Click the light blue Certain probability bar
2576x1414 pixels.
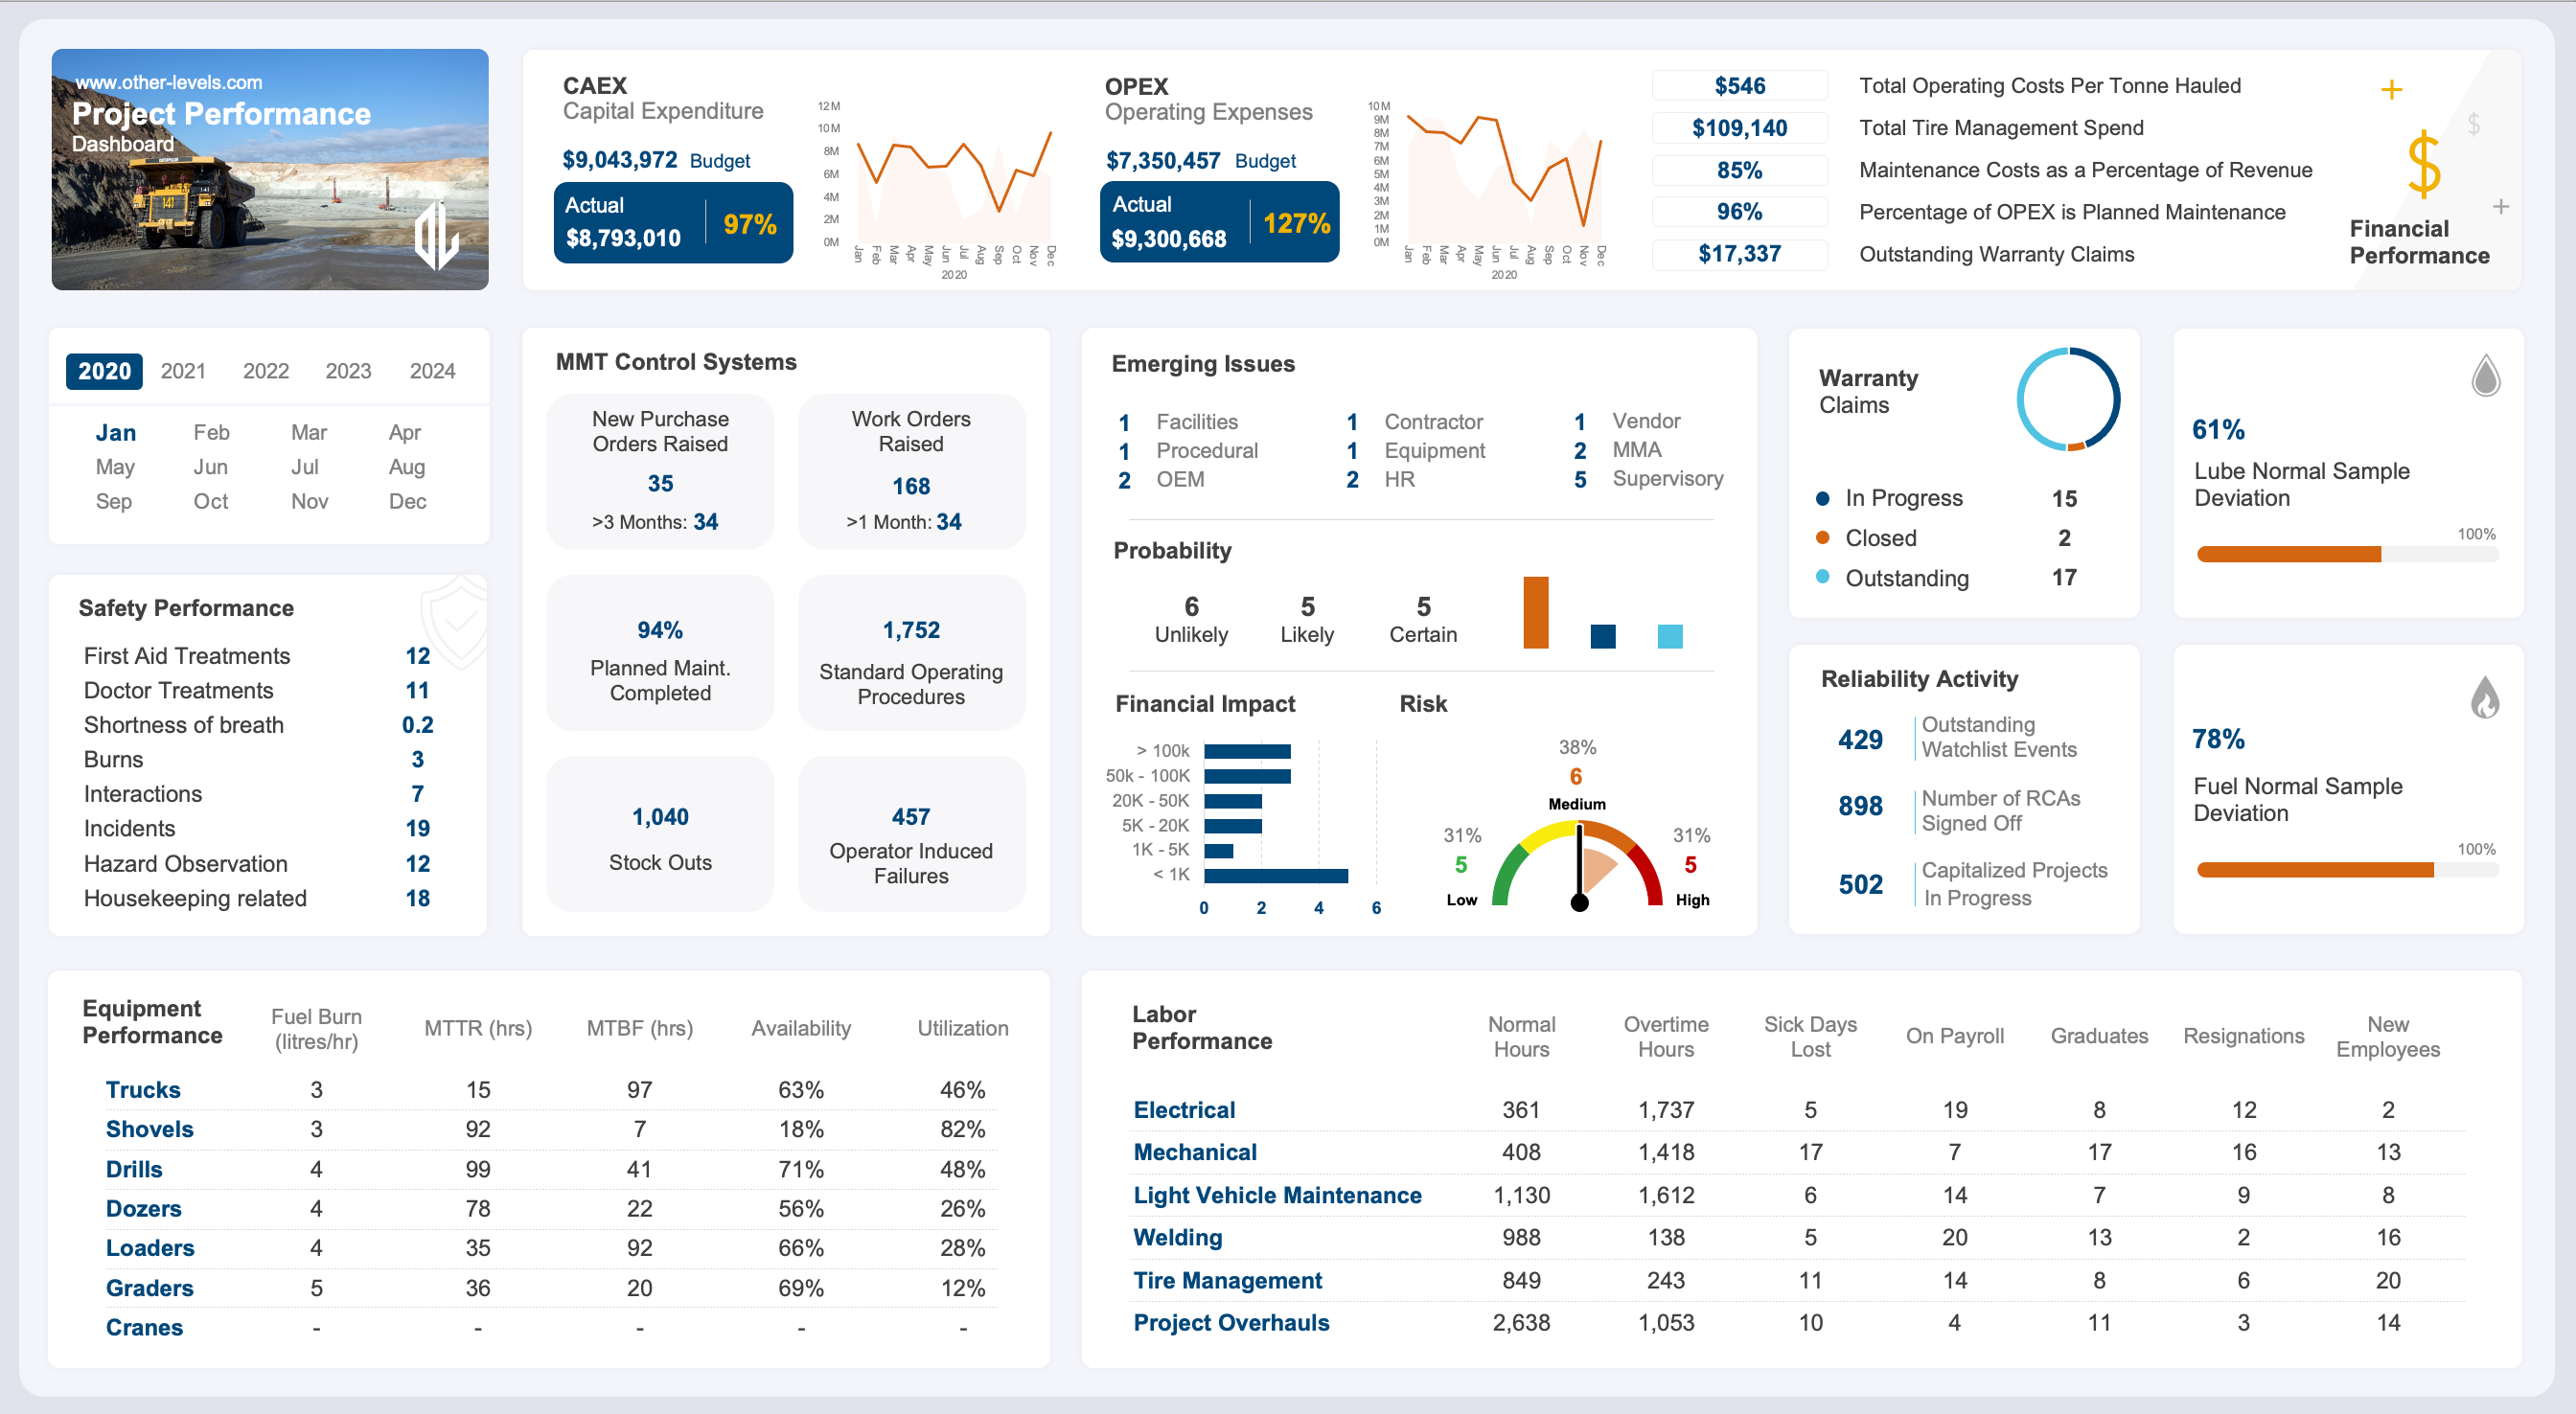(1670, 636)
